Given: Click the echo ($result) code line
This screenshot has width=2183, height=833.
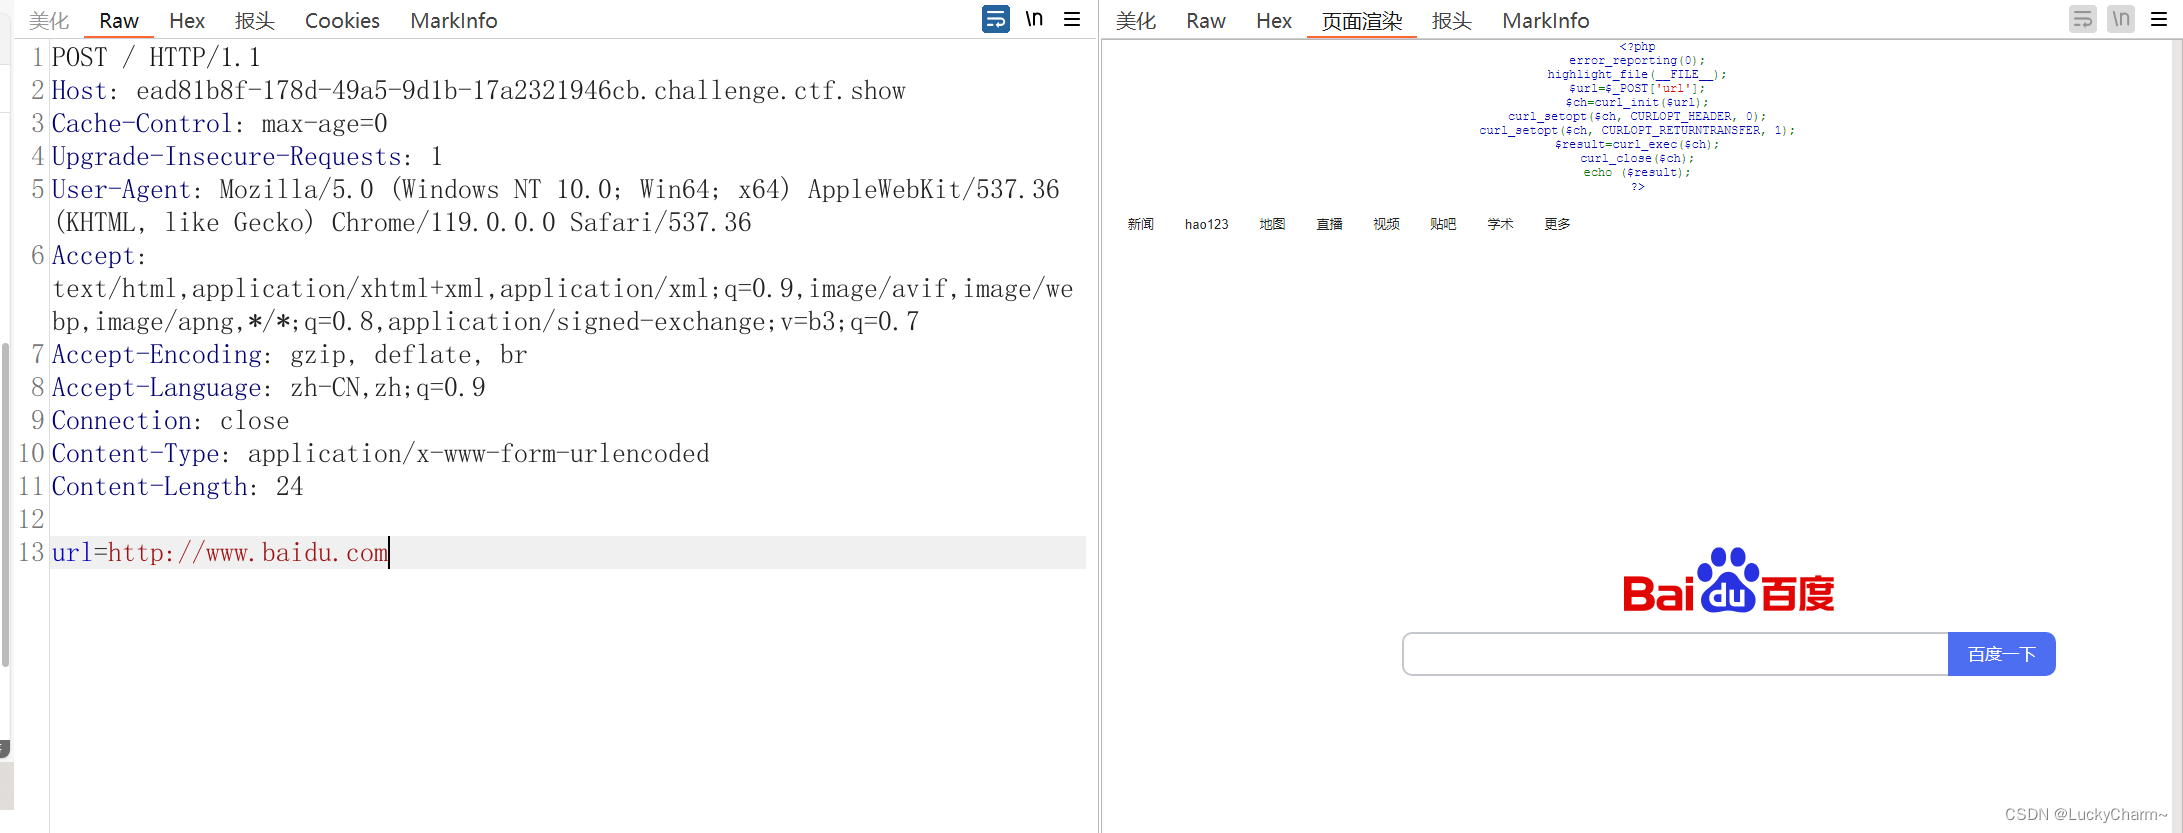Looking at the screenshot, I should (1637, 172).
